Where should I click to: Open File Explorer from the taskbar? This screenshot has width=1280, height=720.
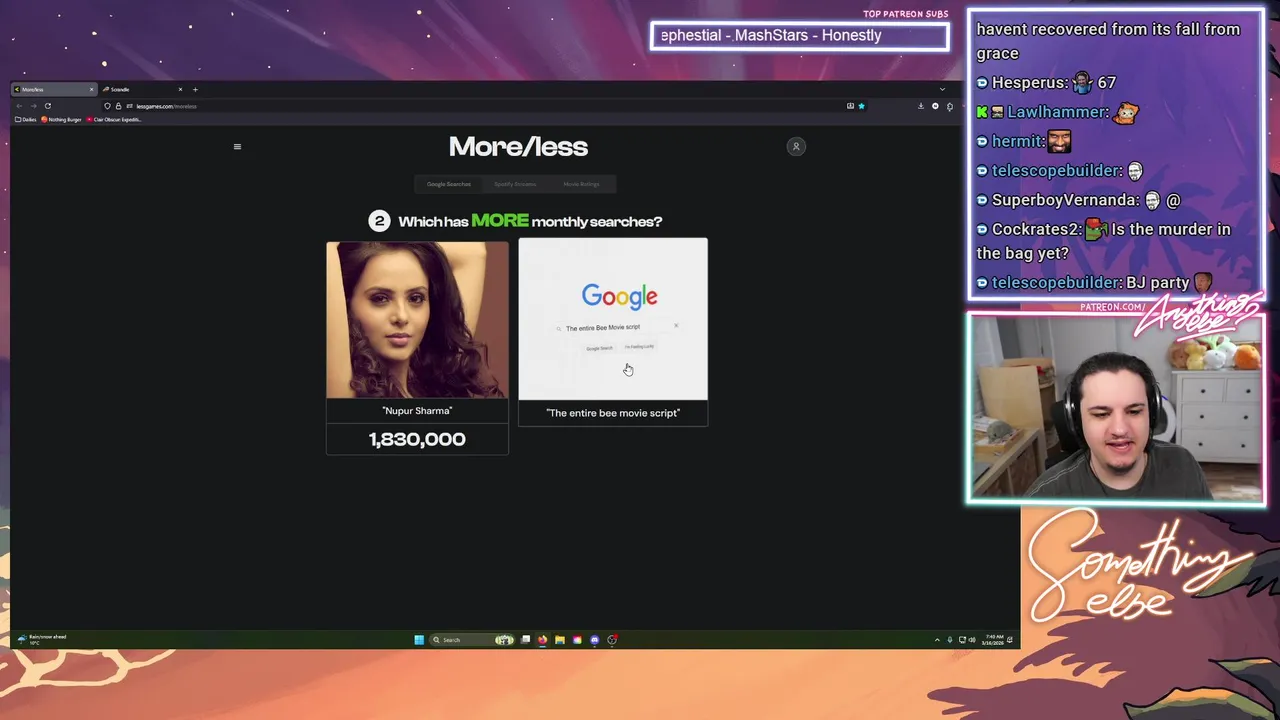pyautogui.click(x=560, y=640)
